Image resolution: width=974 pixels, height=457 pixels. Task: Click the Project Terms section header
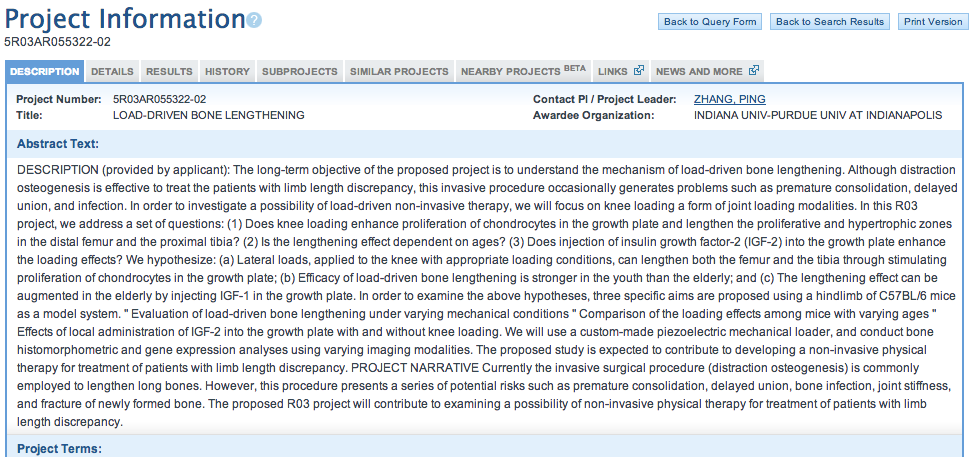point(59,448)
